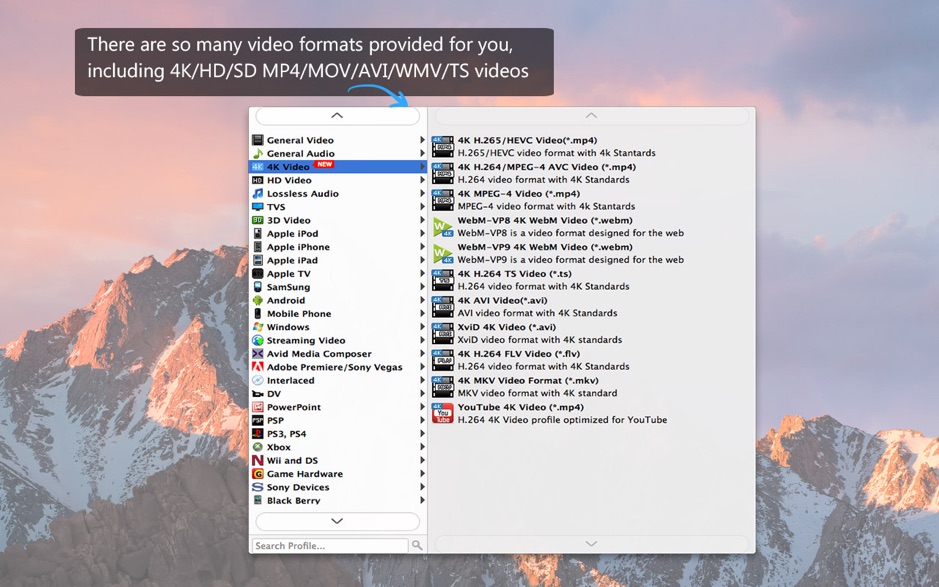Viewport: 939px width, 587px height.
Task: Click the Adobe Premiere/Sony Vegas icon
Action: click(258, 367)
